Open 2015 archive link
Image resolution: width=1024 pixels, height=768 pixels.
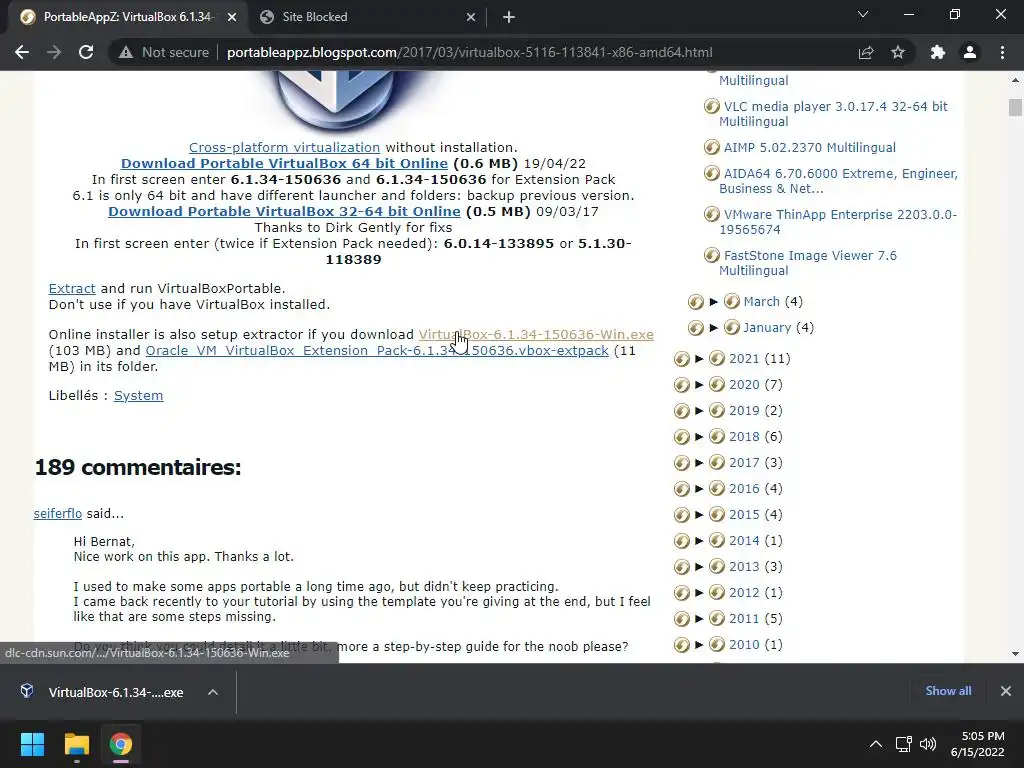(744, 515)
